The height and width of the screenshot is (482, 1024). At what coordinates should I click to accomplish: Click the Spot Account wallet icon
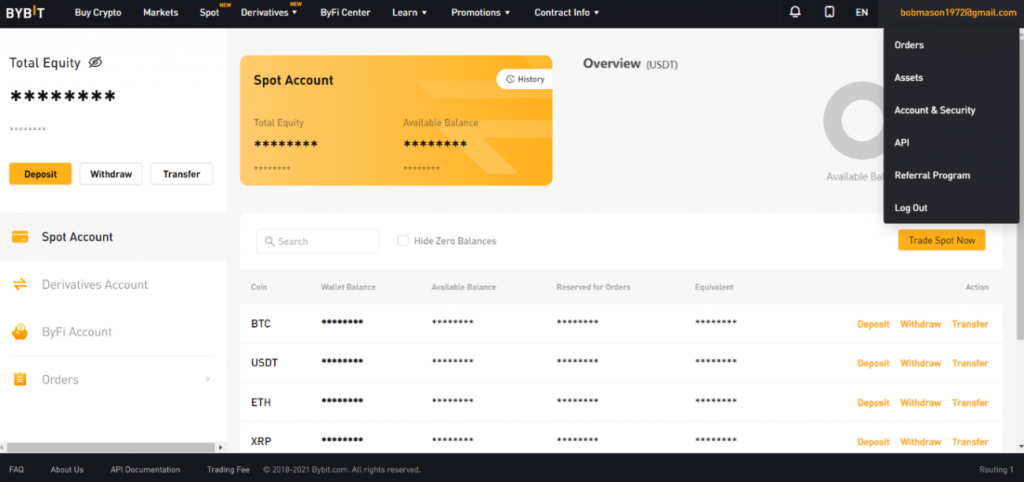click(20, 237)
